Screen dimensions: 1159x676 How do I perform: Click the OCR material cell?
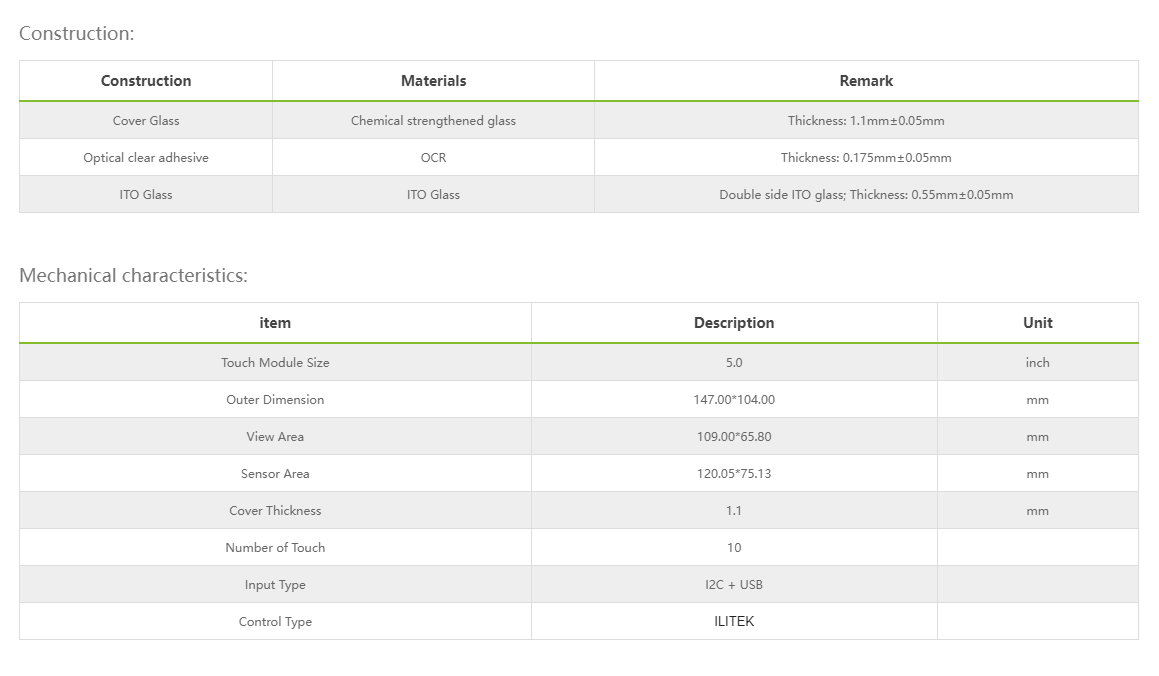point(433,158)
